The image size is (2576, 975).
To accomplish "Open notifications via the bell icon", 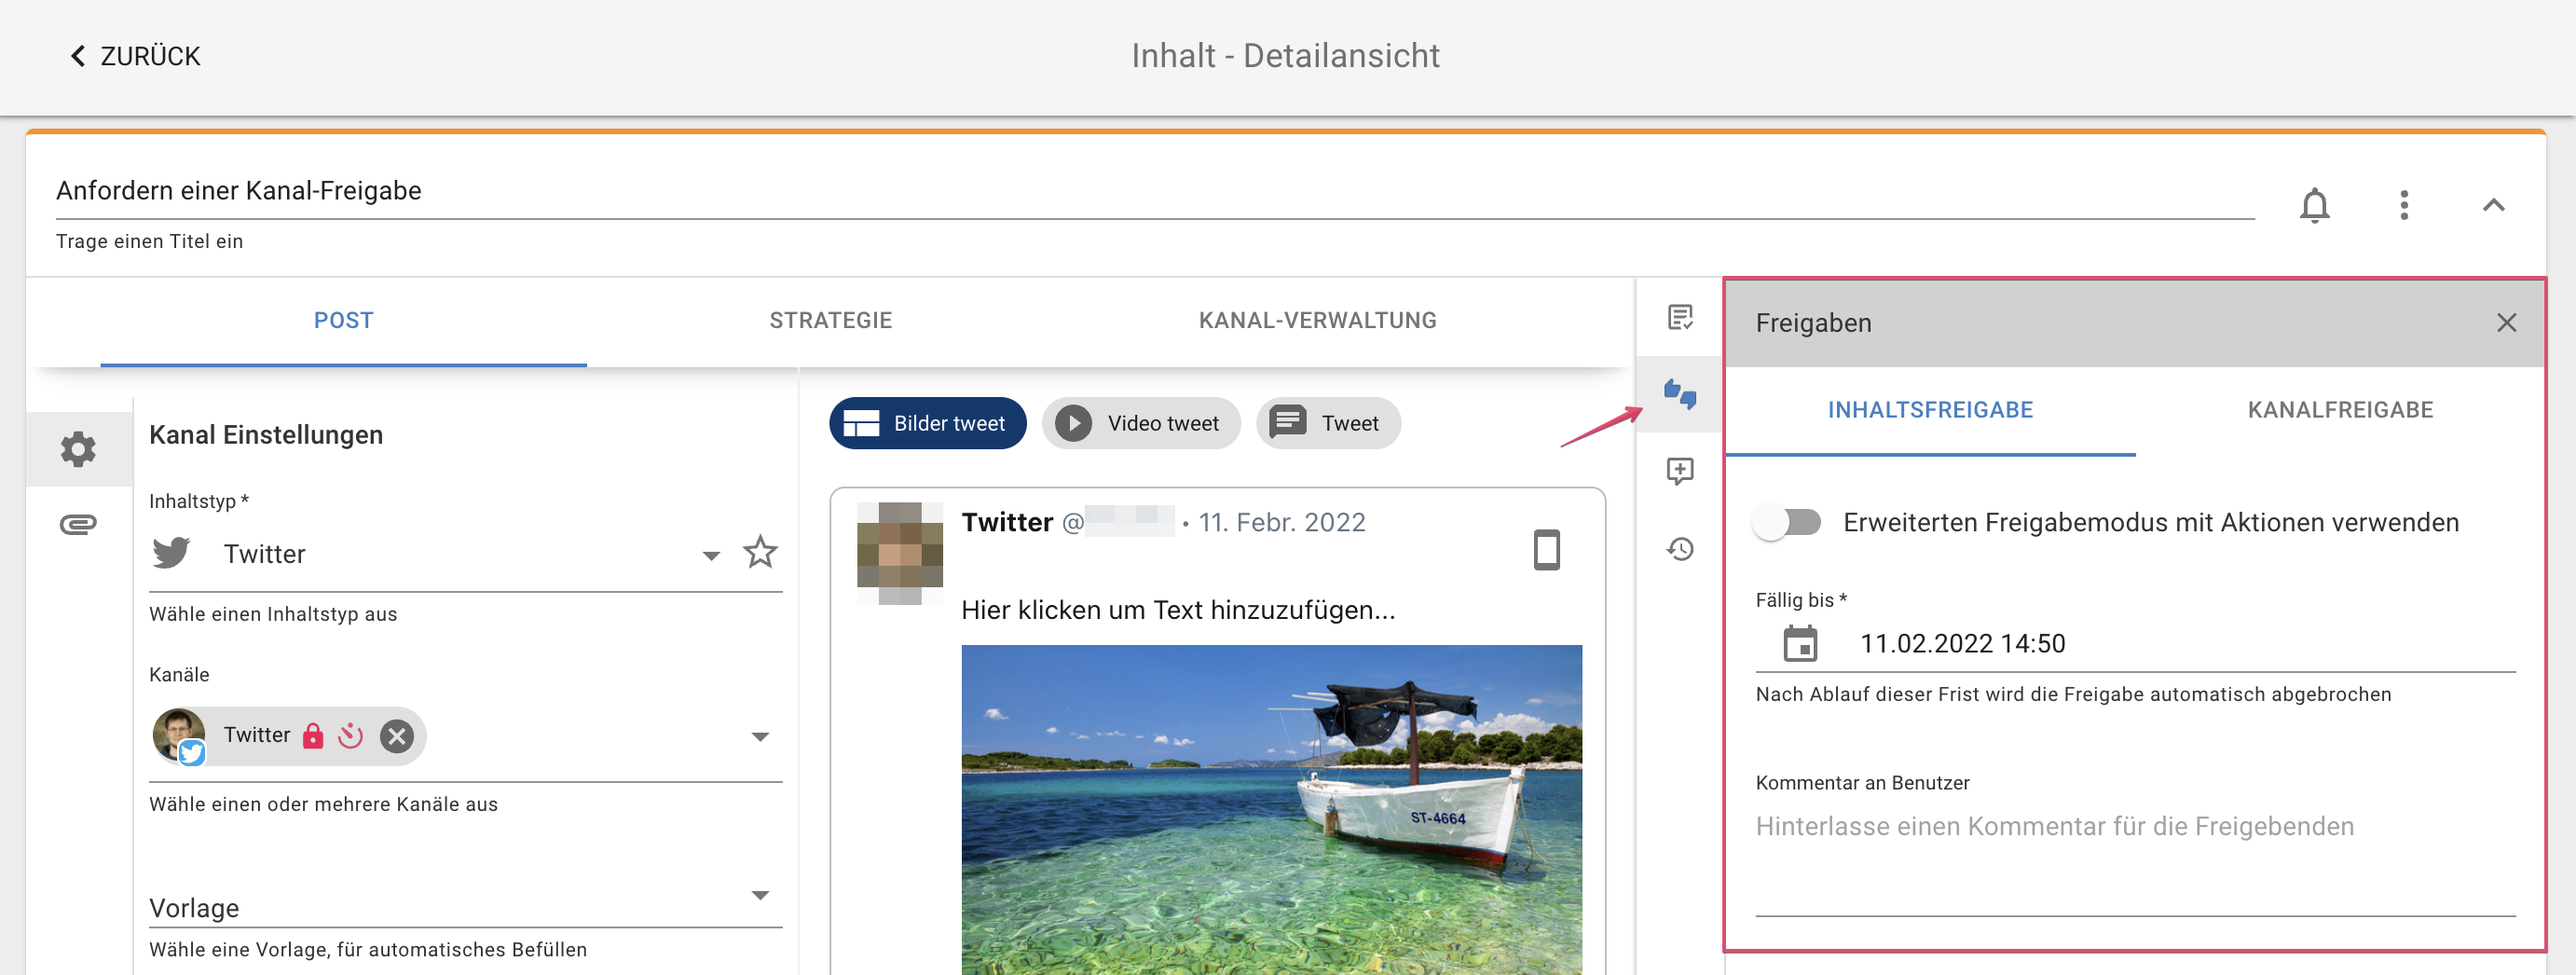I will (2314, 205).
